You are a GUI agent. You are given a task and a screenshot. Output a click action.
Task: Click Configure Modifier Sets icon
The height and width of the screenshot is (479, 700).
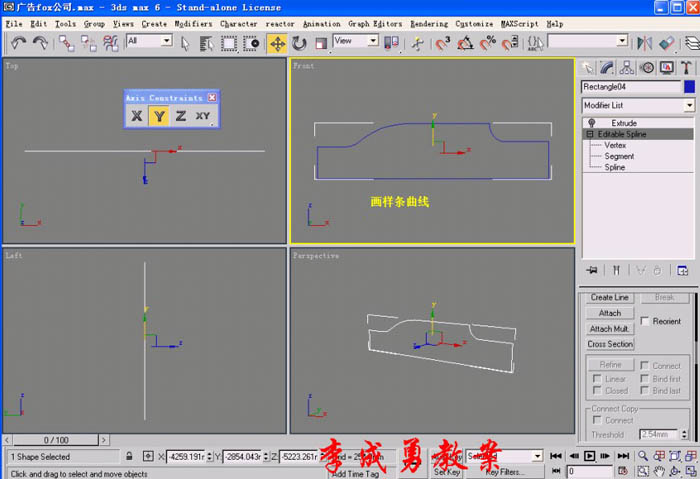[x=682, y=271]
